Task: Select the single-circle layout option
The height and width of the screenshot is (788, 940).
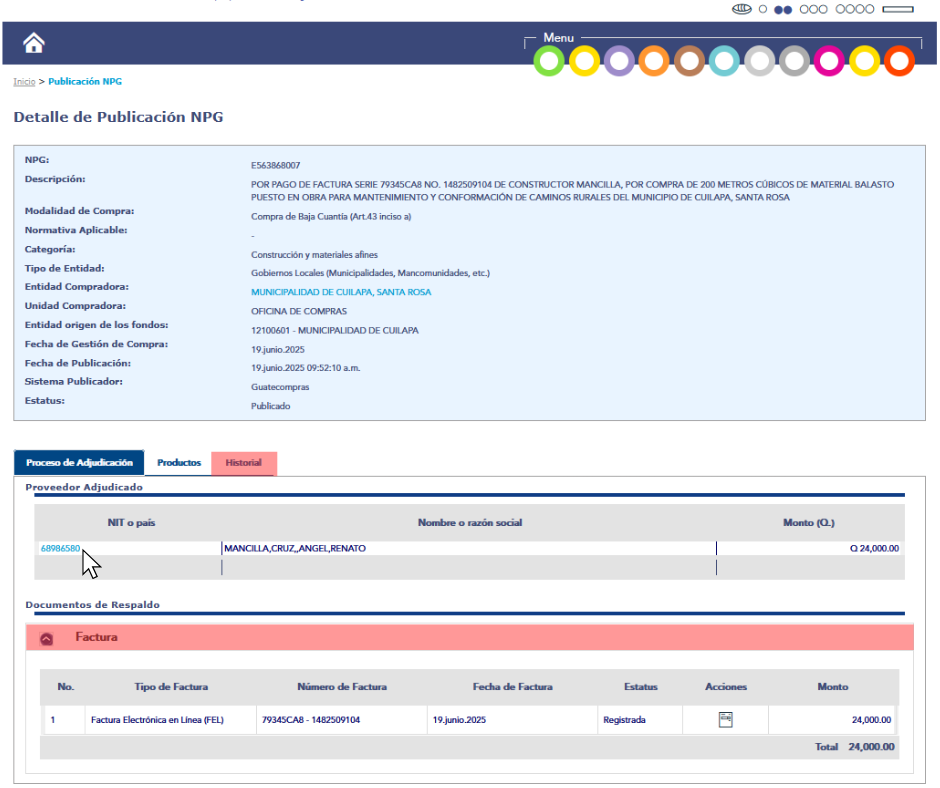Action: pyautogui.click(x=763, y=9)
